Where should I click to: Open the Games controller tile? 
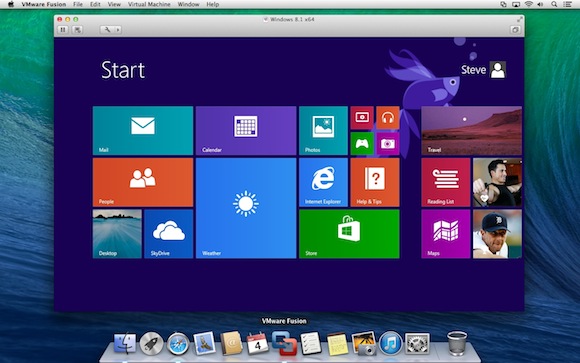click(362, 144)
